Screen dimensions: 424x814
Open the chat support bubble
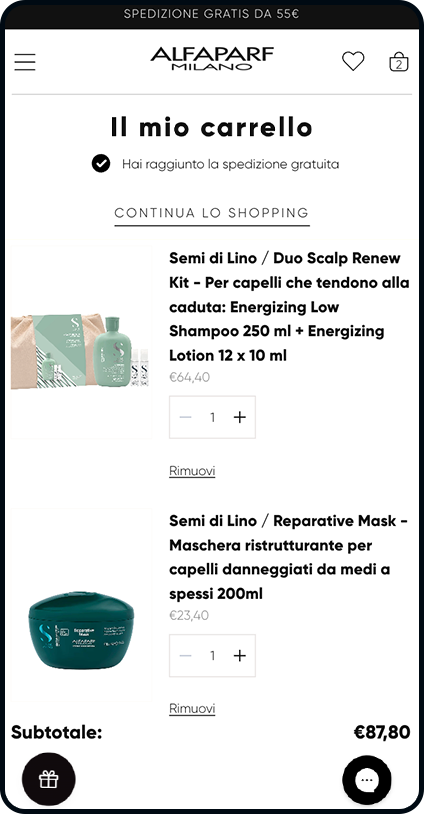(367, 780)
